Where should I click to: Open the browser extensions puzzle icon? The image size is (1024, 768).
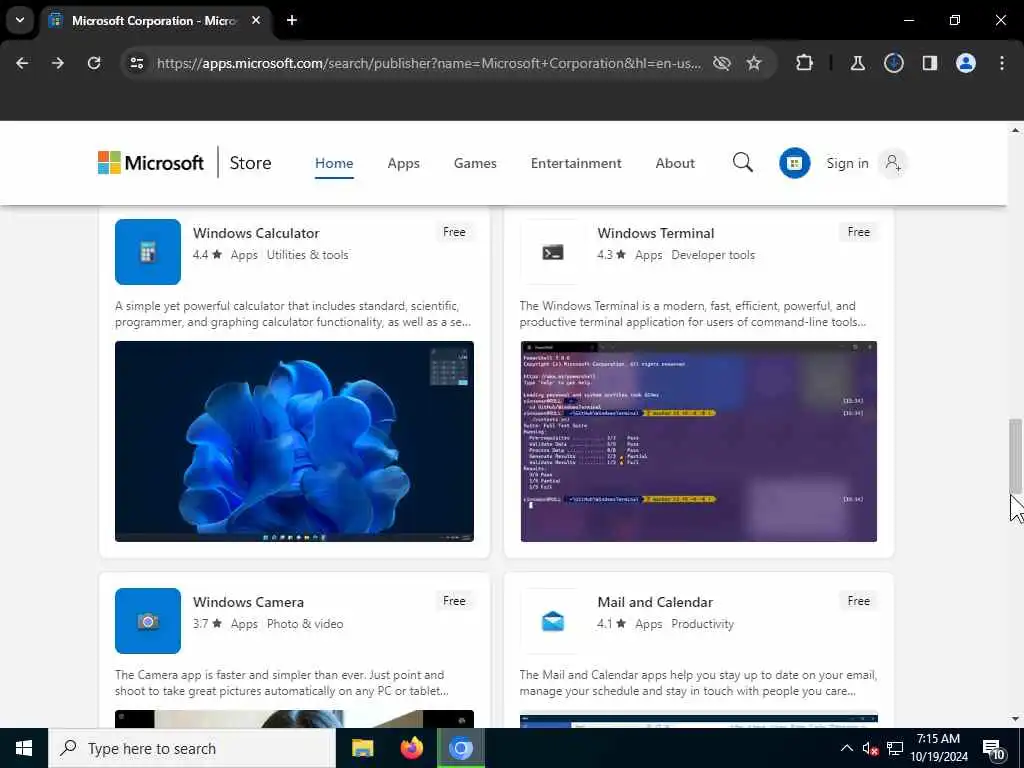click(805, 63)
